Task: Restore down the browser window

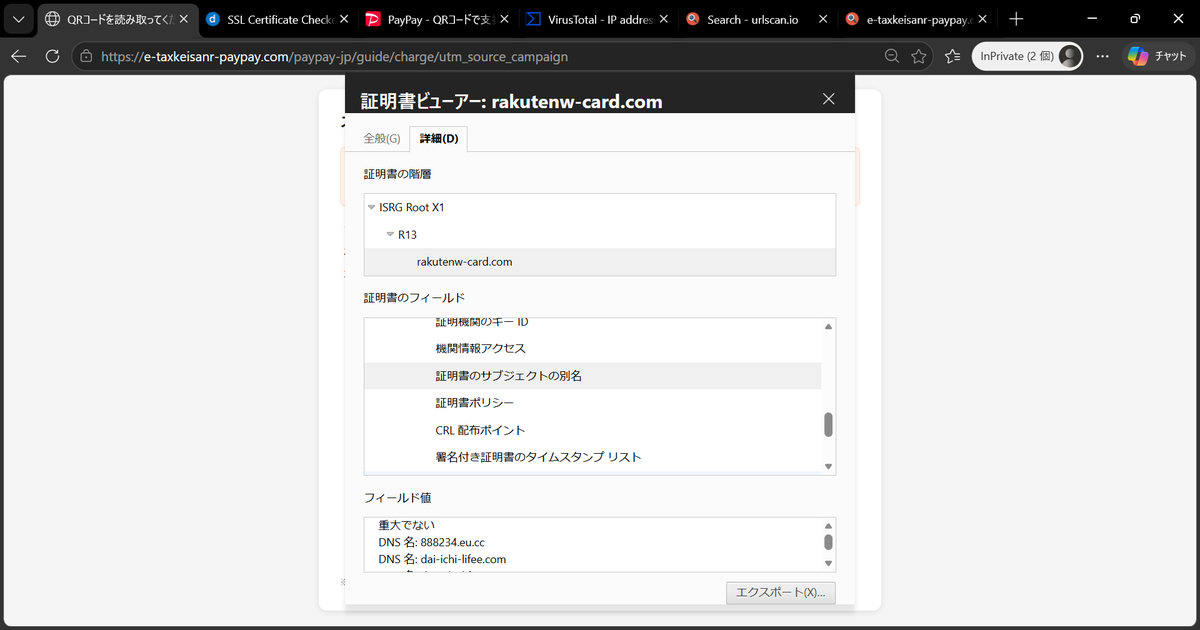Action: pos(1135,19)
